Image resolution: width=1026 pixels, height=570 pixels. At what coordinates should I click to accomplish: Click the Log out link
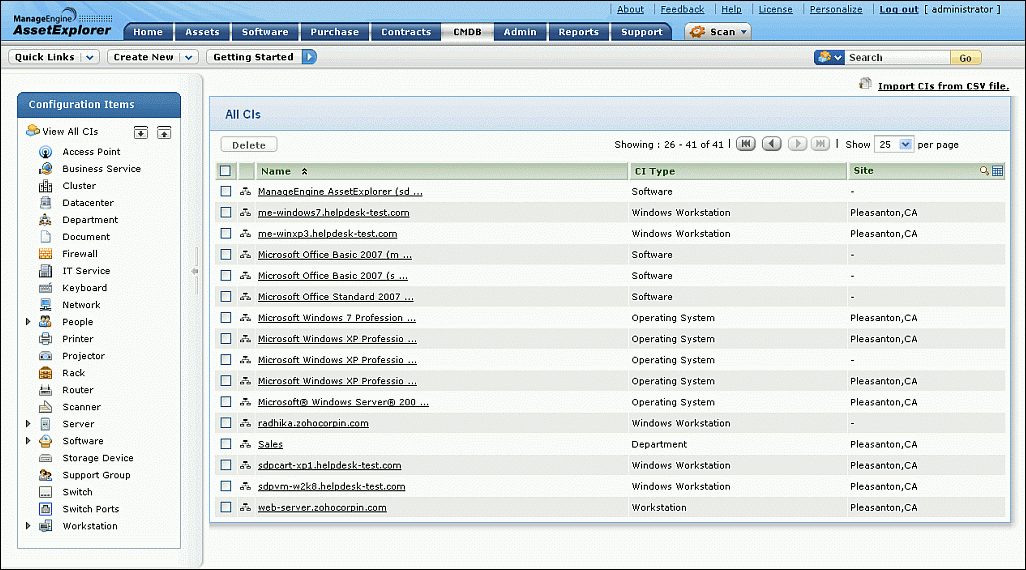[x=898, y=9]
